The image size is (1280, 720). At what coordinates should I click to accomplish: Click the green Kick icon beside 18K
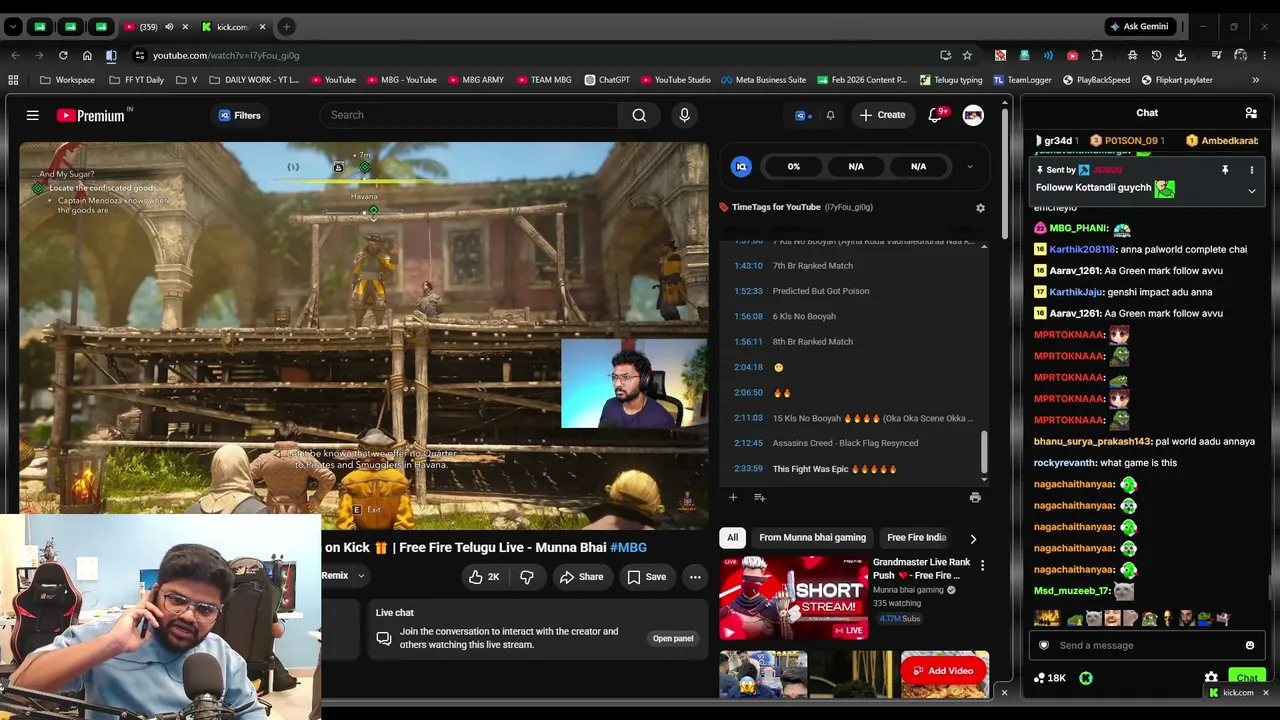pyautogui.click(x=1086, y=678)
